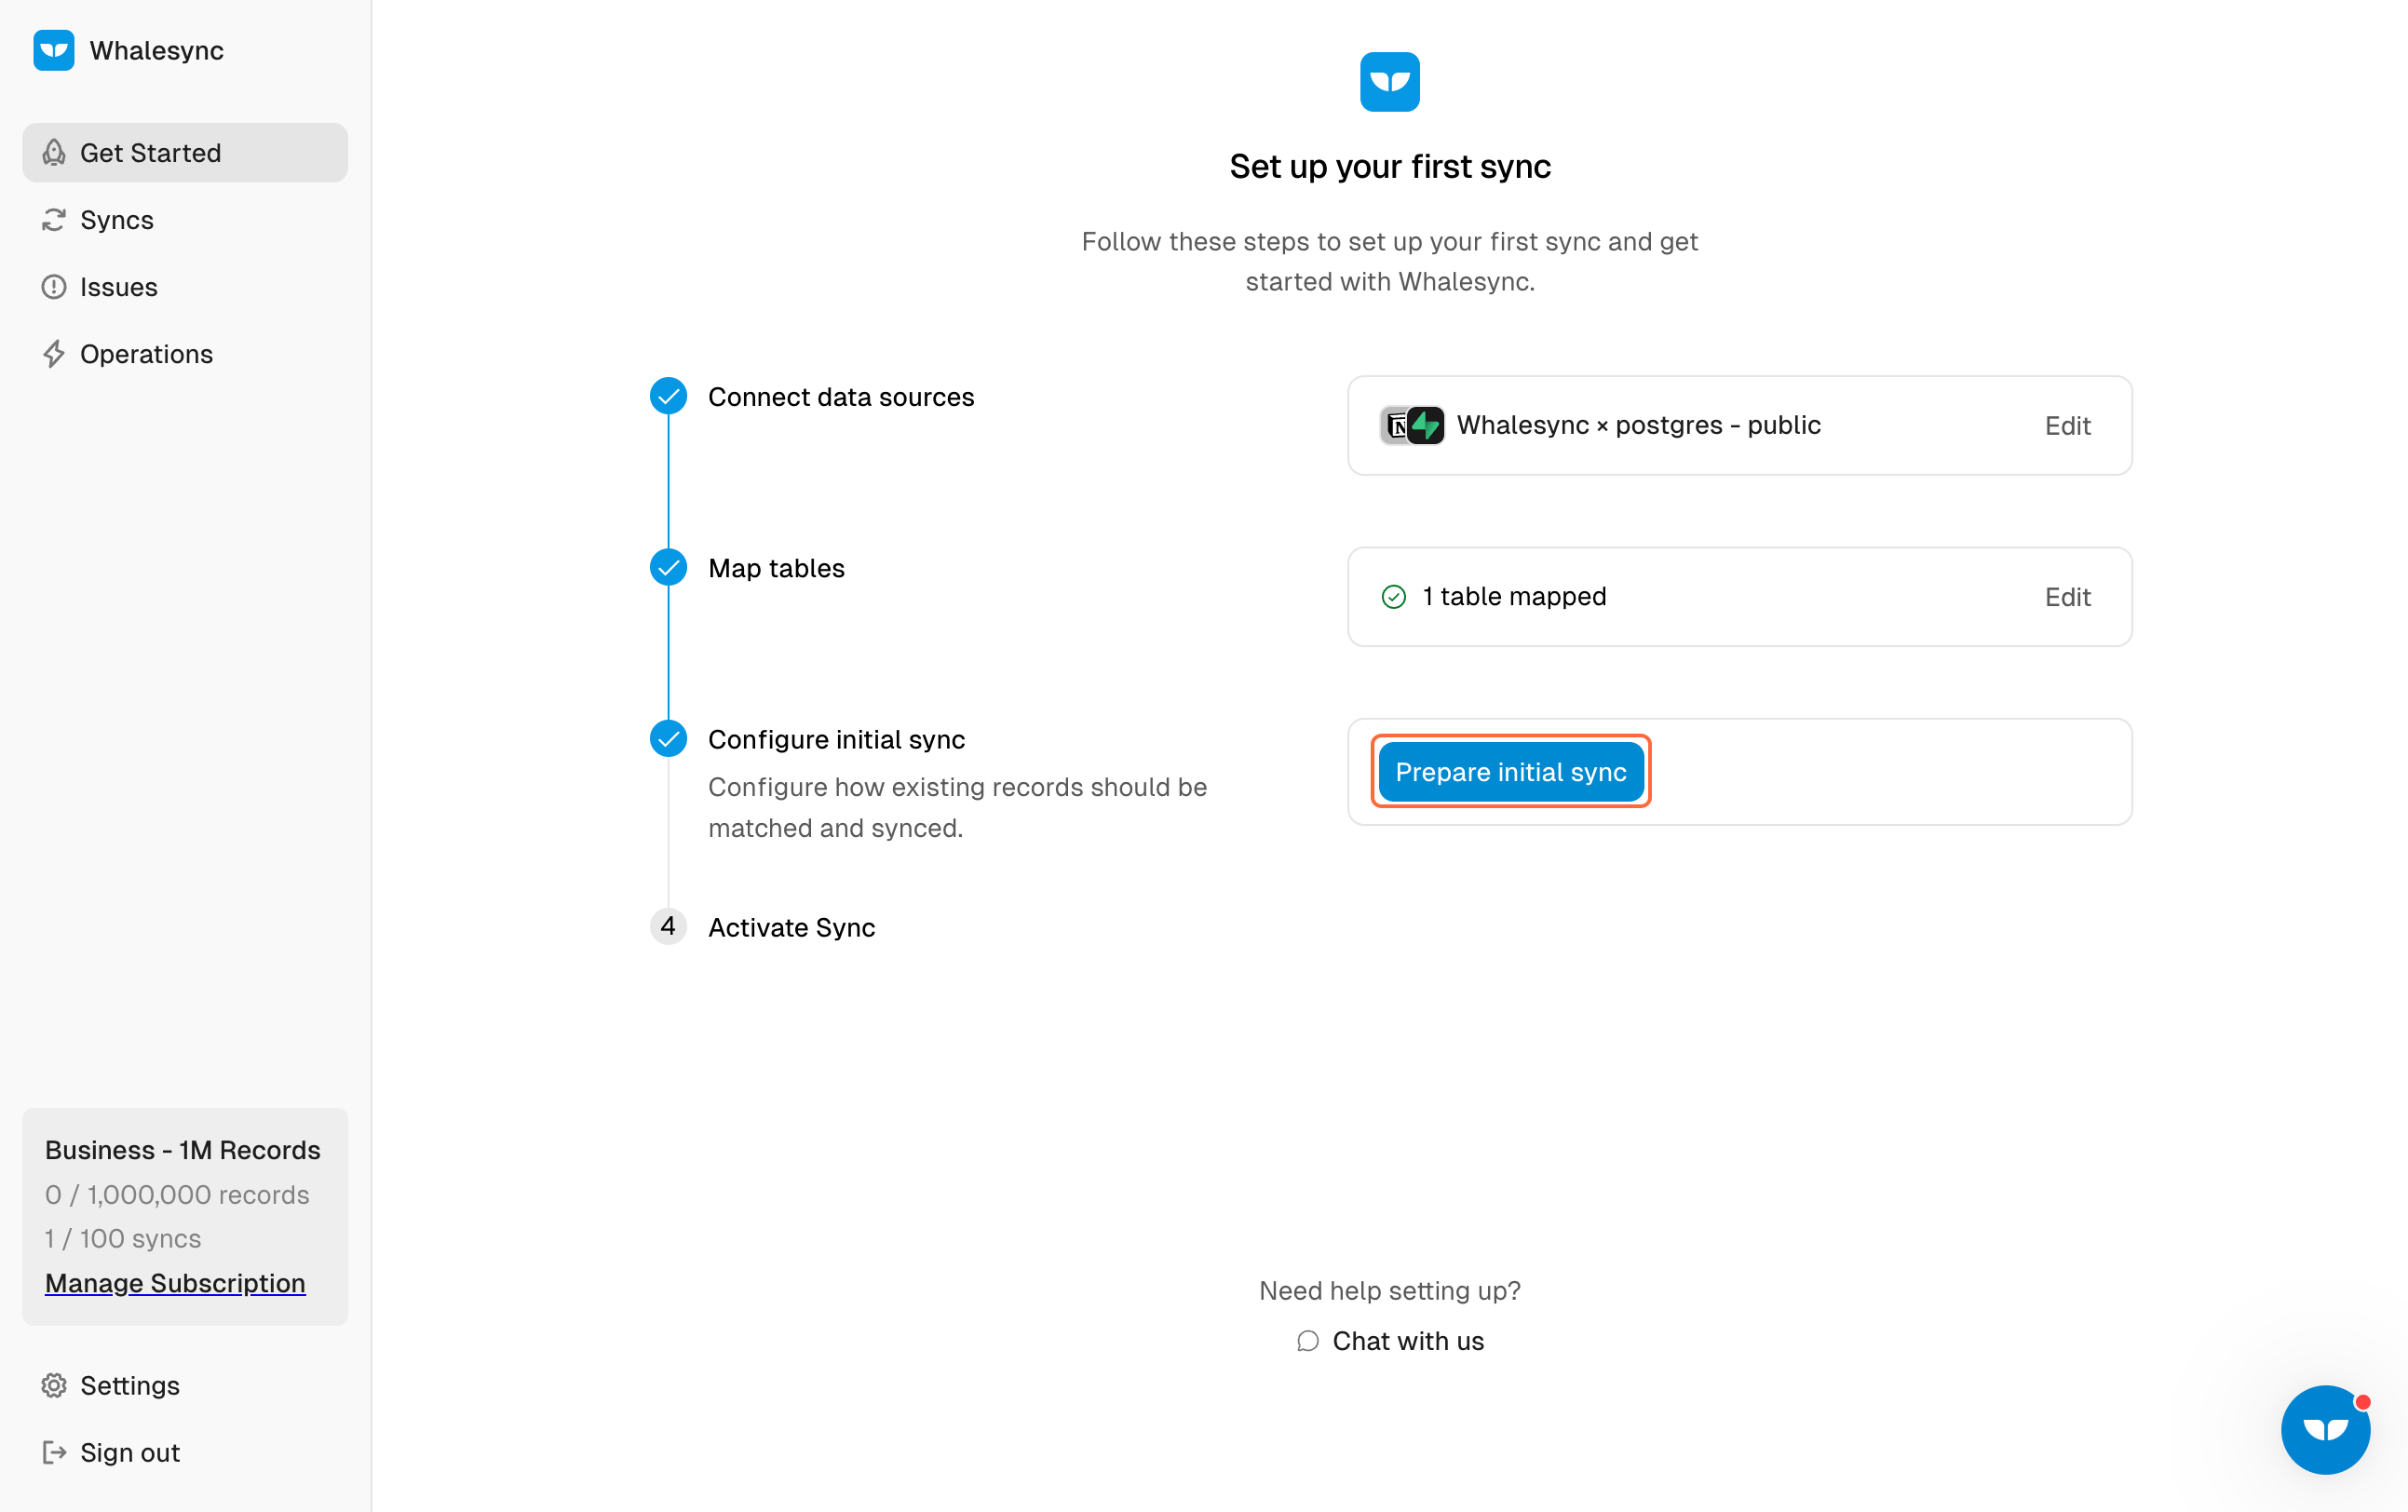
Task: Click the 1 / 100 syncs usage text
Action: [x=123, y=1239]
